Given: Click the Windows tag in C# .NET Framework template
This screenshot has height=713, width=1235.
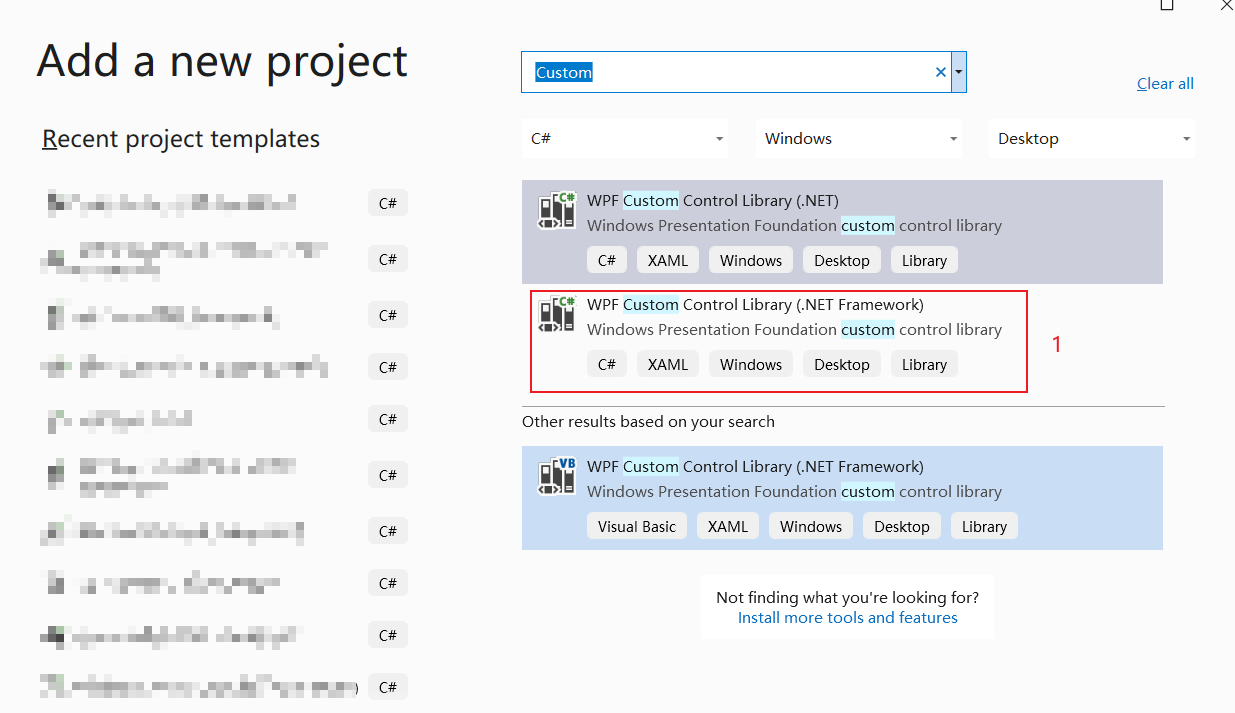Looking at the screenshot, I should tap(751, 364).
